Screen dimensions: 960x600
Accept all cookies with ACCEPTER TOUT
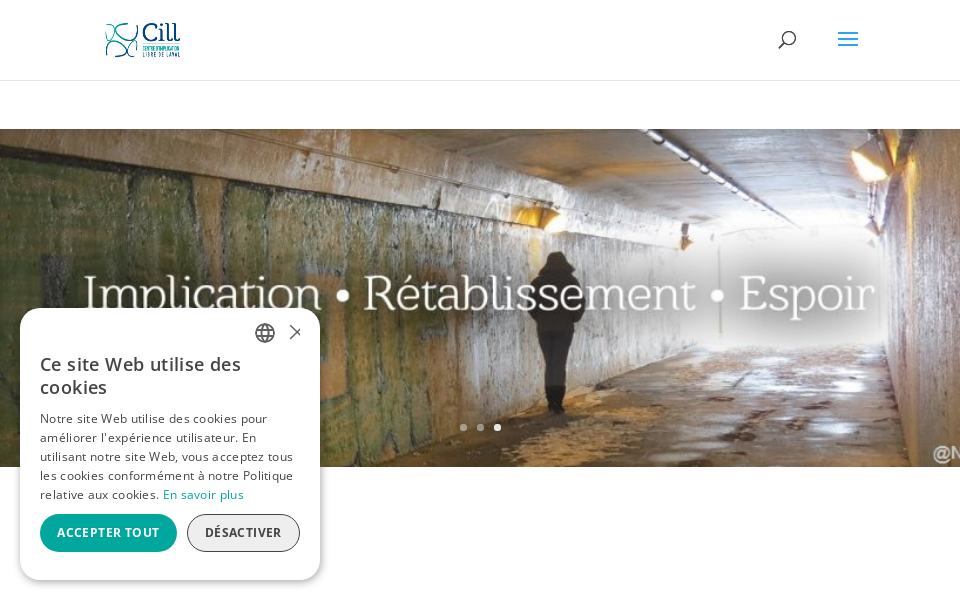108,533
